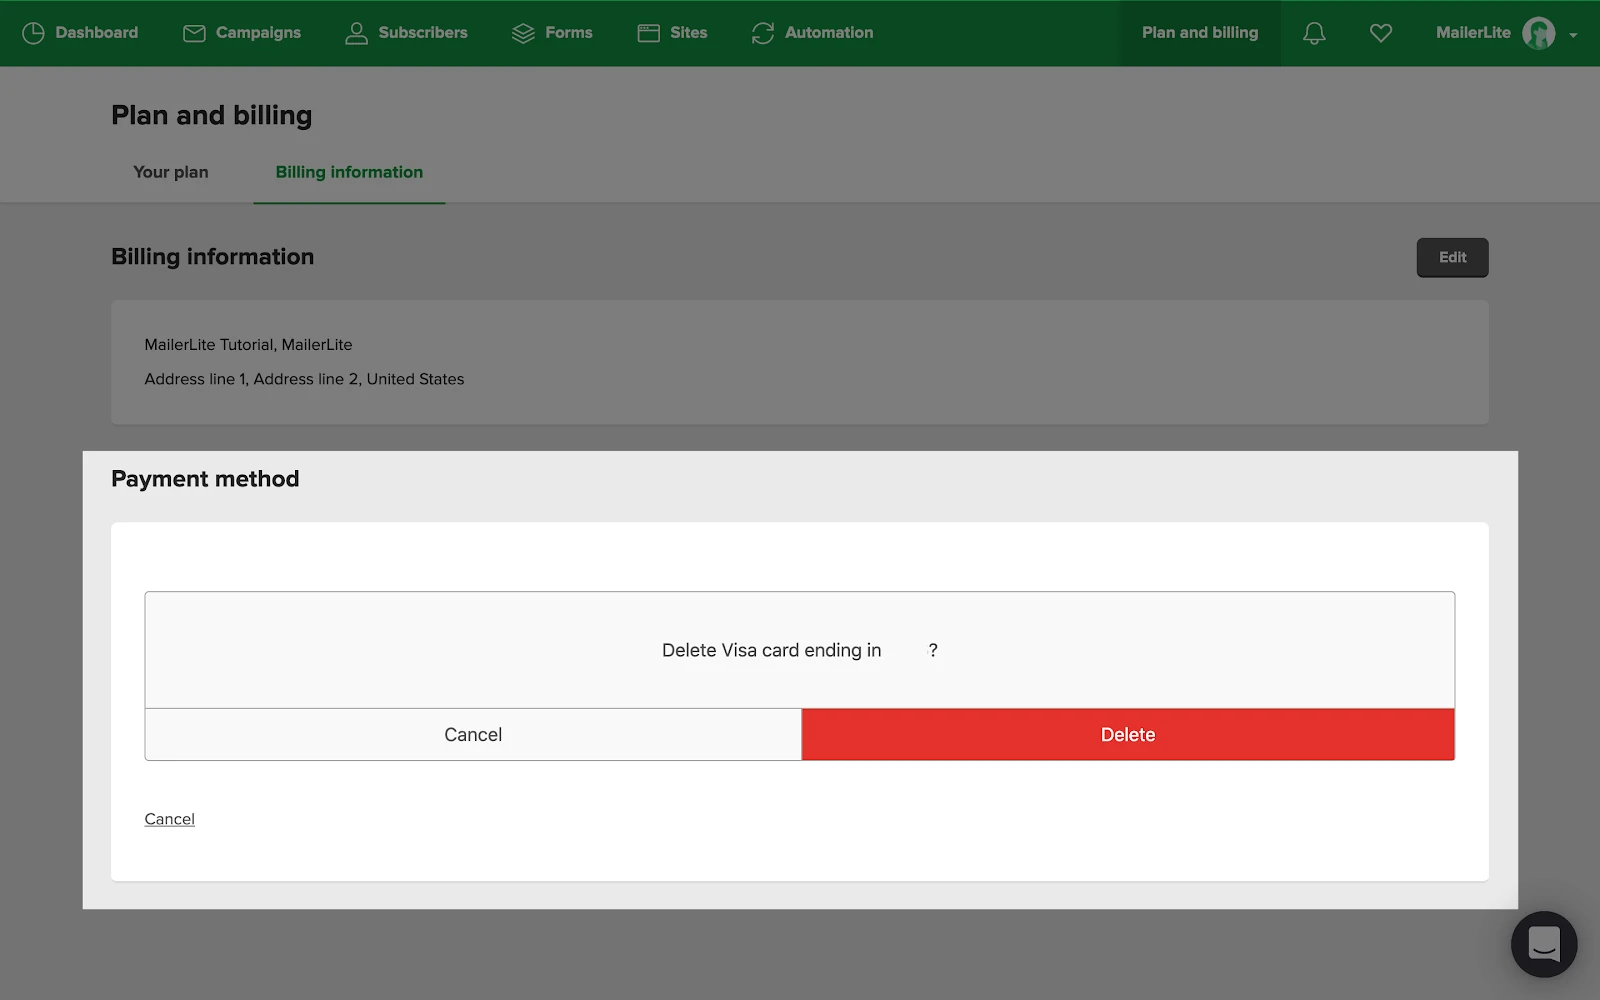Expand the account dropdown arrow
Viewport: 1600px width, 1000px height.
(1573, 35)
